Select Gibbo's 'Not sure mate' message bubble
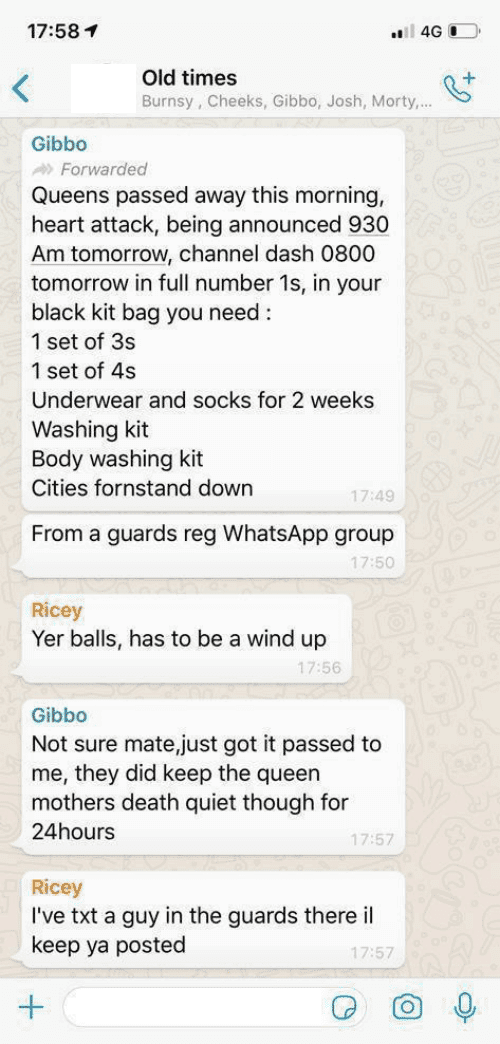 pyautogui.click(x=213, y=776)
